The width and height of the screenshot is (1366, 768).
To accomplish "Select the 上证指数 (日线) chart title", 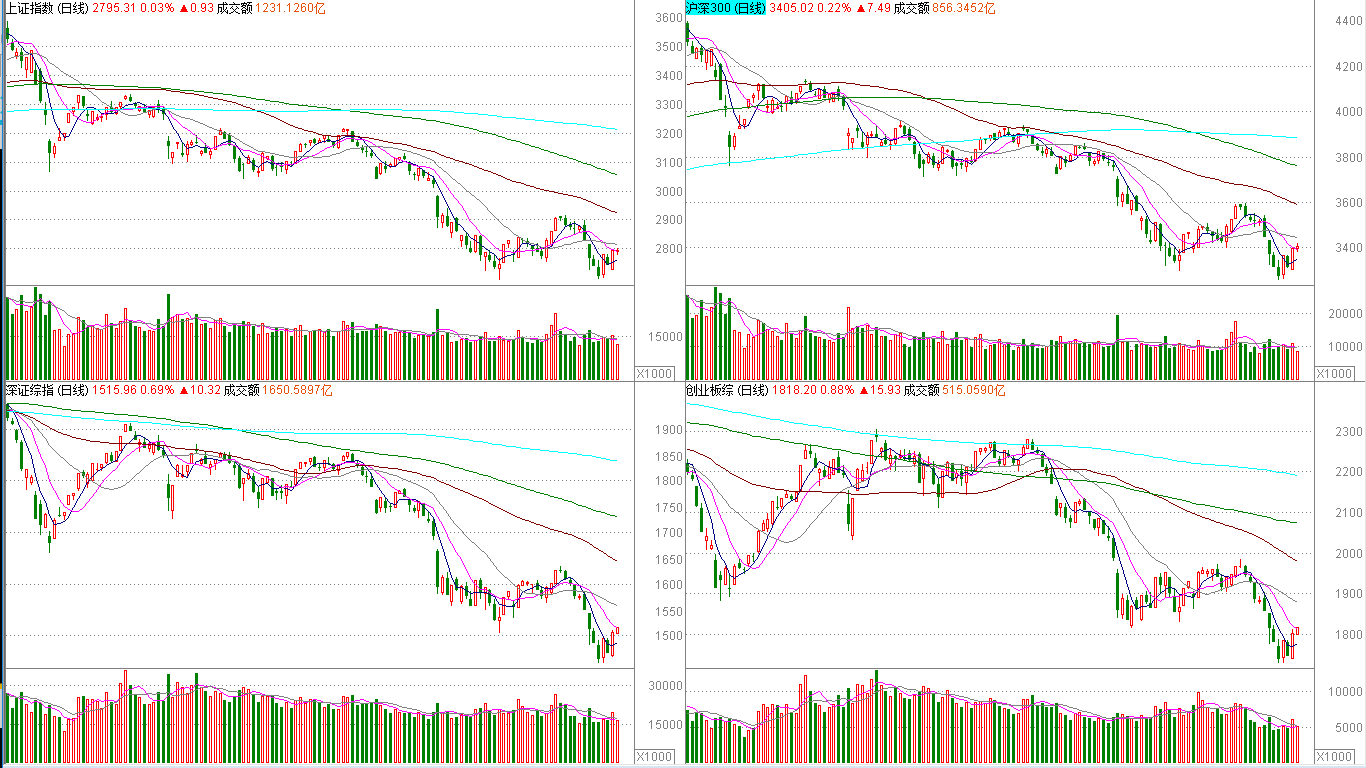I will (x=46, y=8).
